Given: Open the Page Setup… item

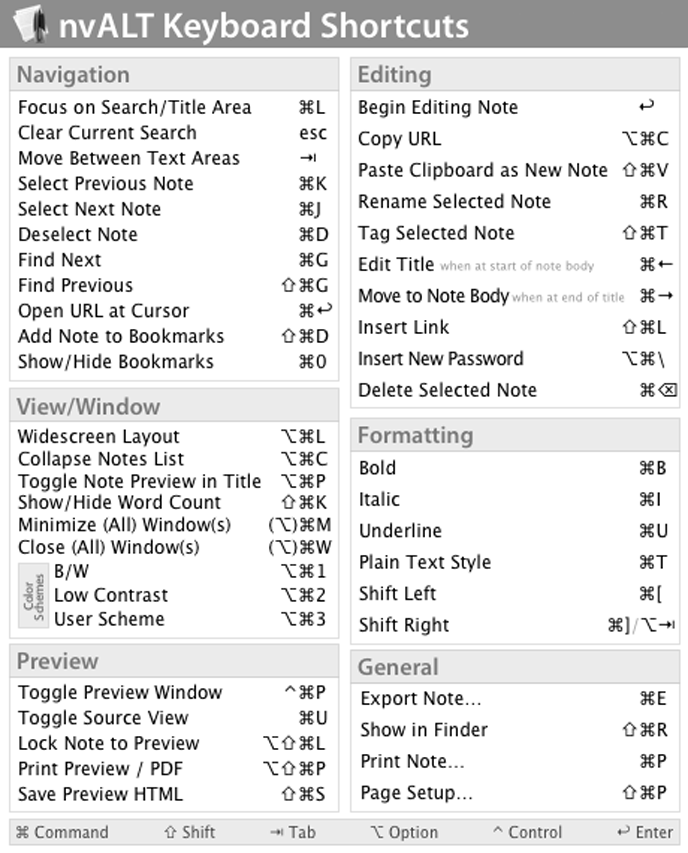Looking at the screenshot, I should (416, 793).
